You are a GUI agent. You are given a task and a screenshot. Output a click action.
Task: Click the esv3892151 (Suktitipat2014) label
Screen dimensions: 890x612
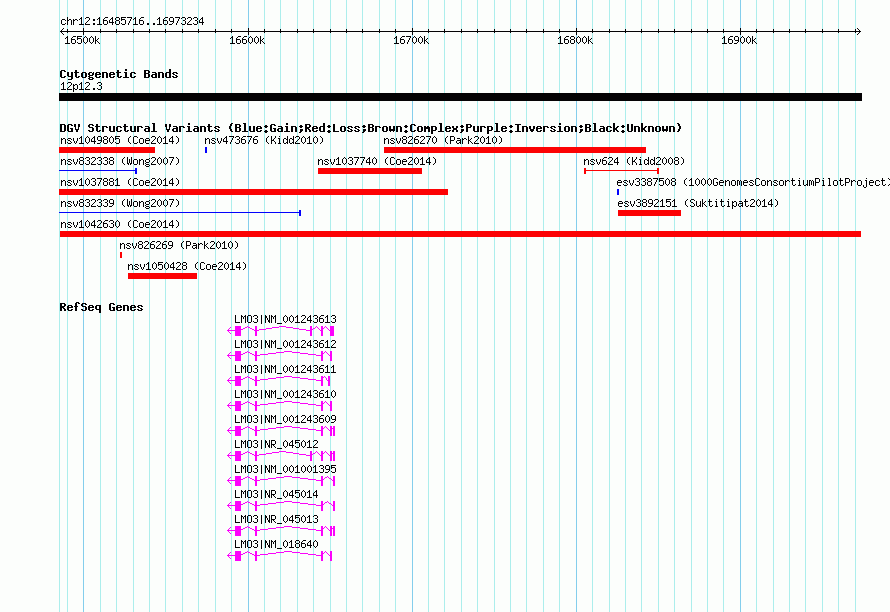click(x=698, y=203)
